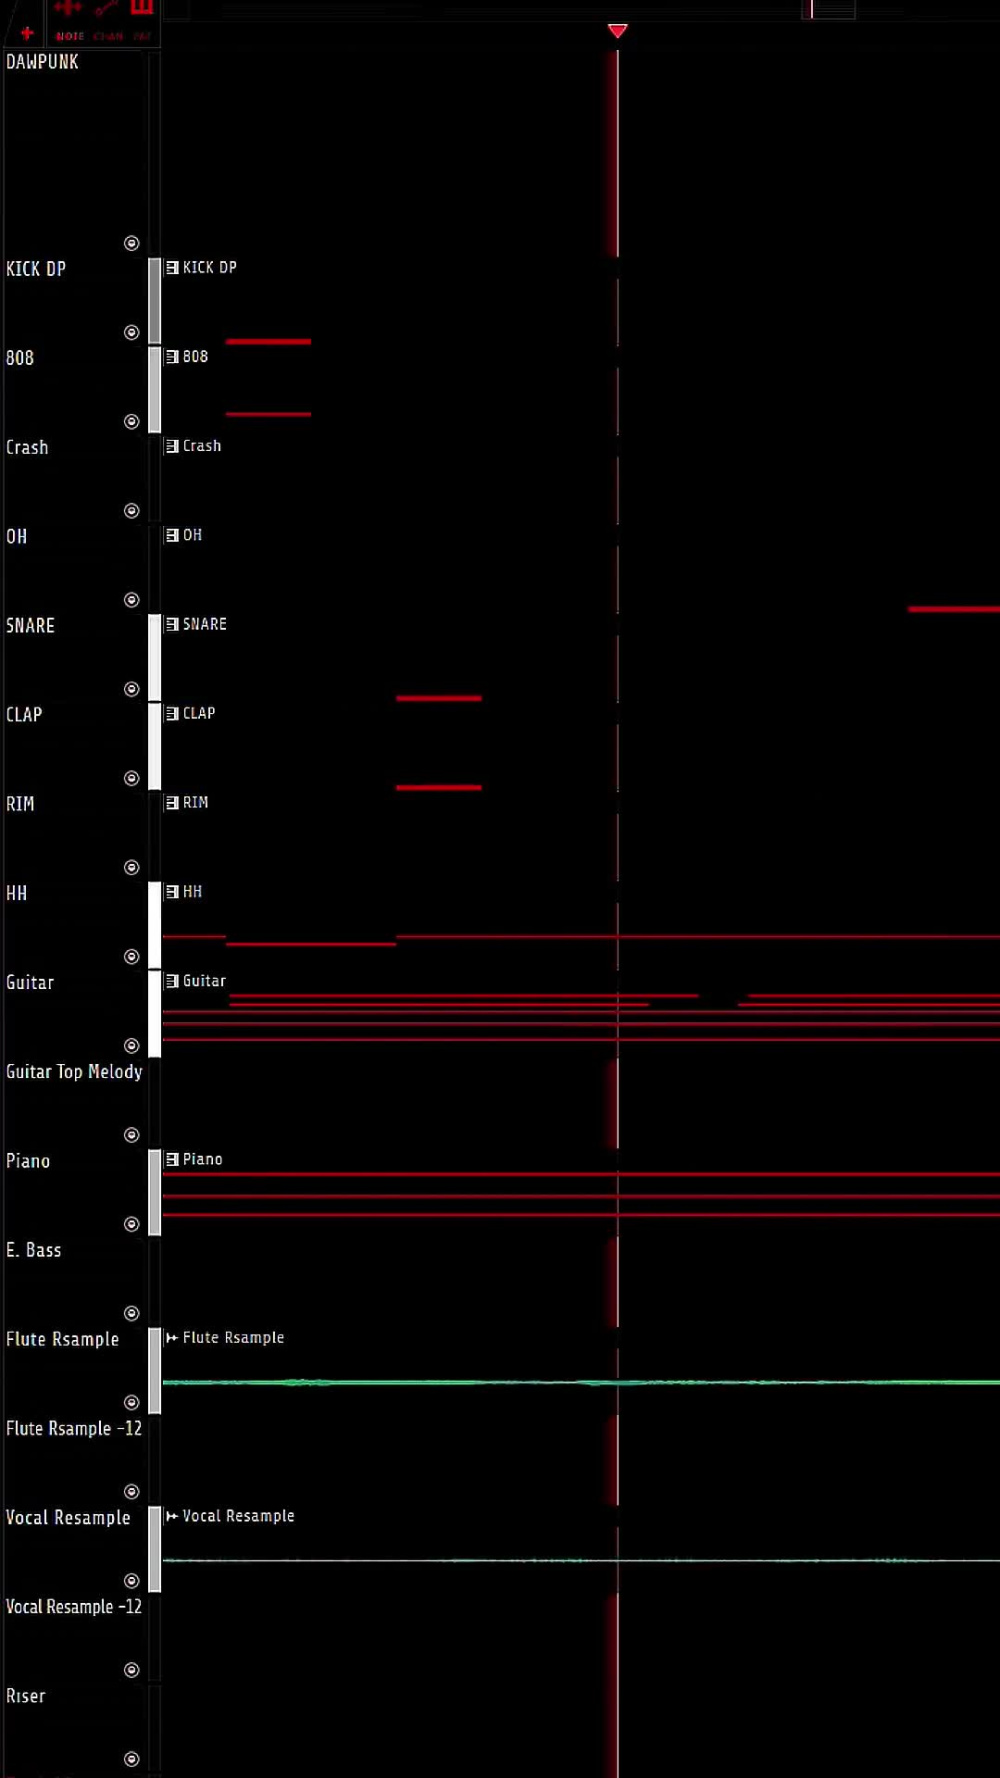1000x1778 pixels.
Task: Toggle mute circle on Piano track
Action: [x=131, y=1224]
